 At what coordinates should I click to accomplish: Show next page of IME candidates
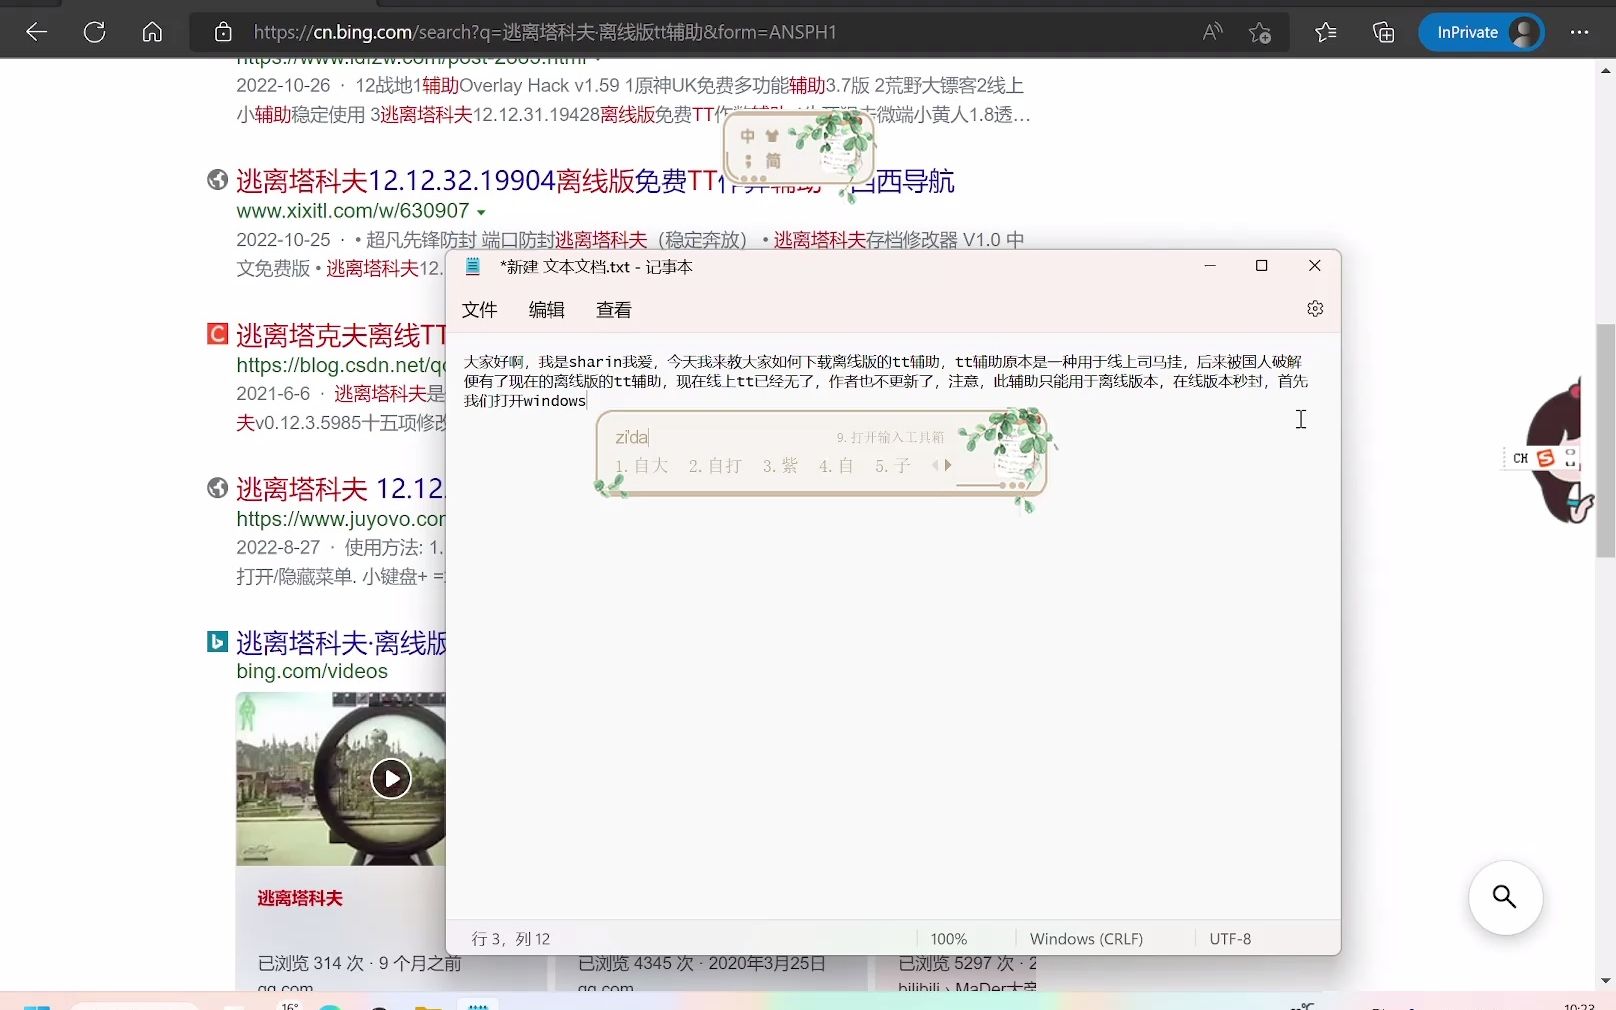tap(948, 465)
